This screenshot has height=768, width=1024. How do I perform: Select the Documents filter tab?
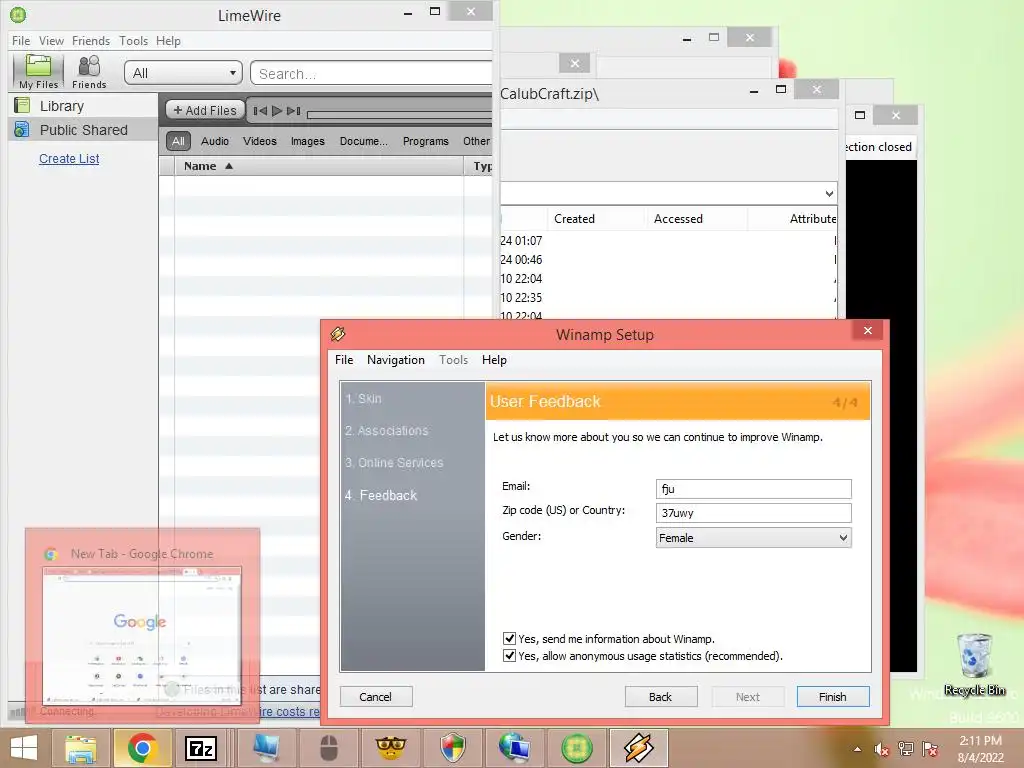[363, 141]
